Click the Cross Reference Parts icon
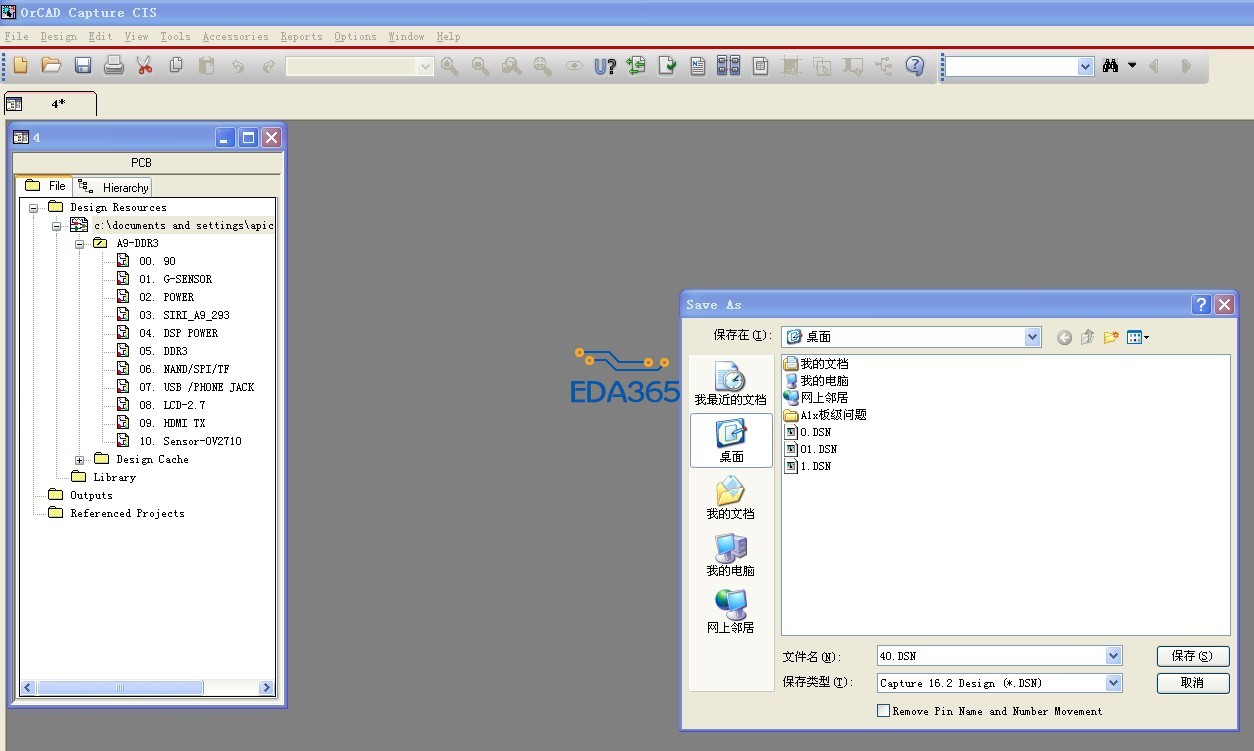 pyautogui.click(x=729, y=66)
